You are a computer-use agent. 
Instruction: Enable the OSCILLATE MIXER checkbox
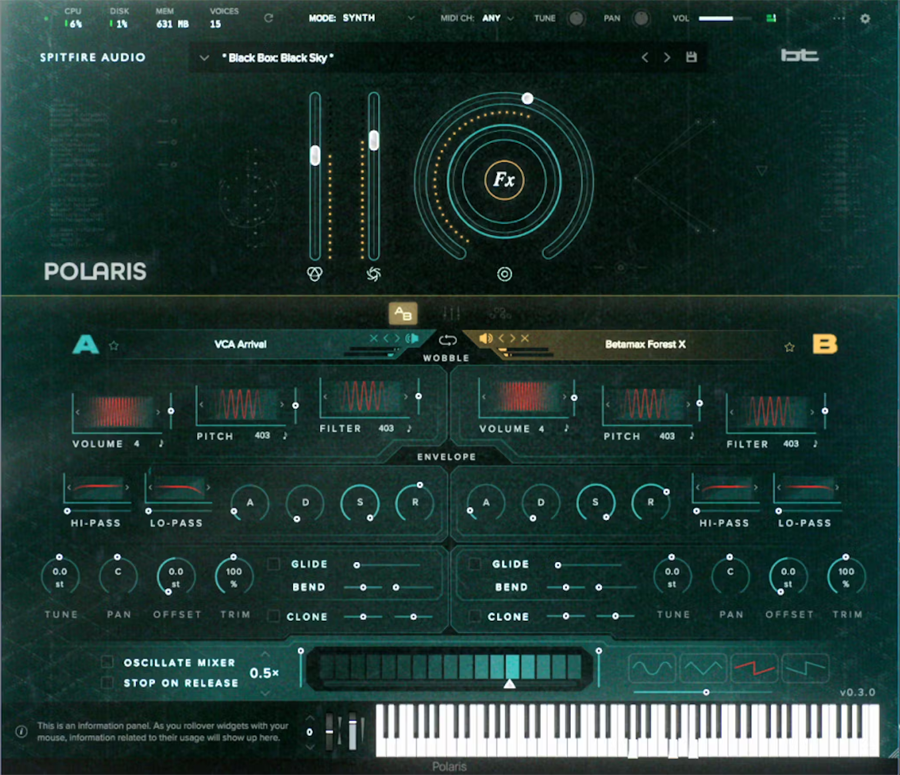pyautogui.click(x=107, y=662)
